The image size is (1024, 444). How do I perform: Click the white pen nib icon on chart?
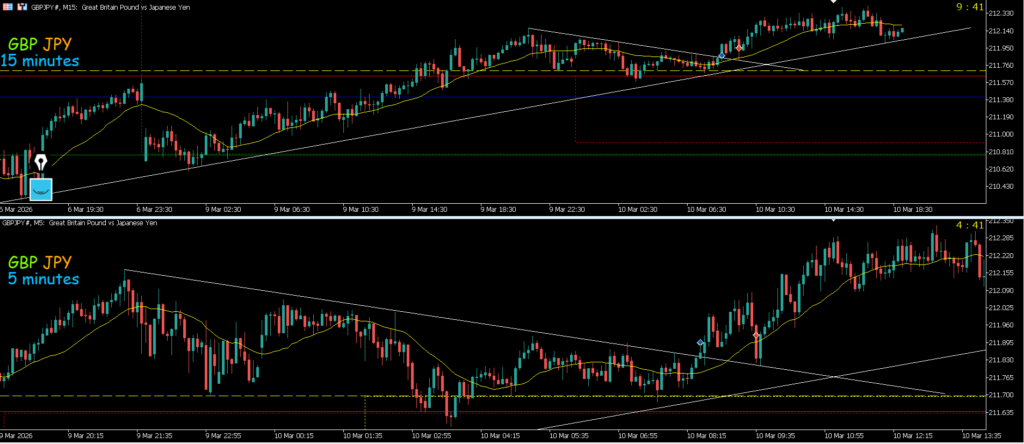click(40, 162)
